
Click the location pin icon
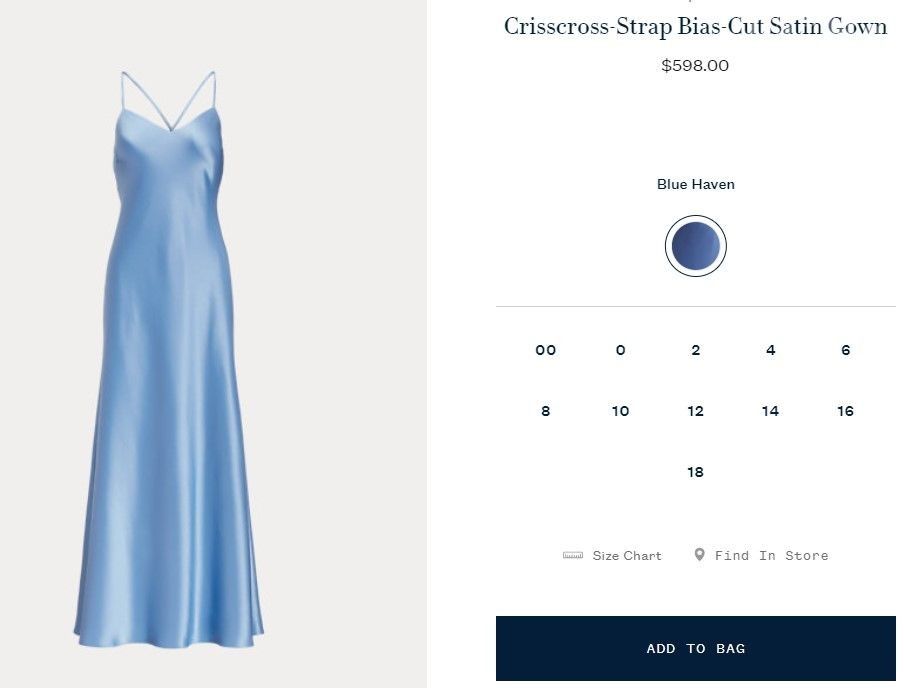699,554
